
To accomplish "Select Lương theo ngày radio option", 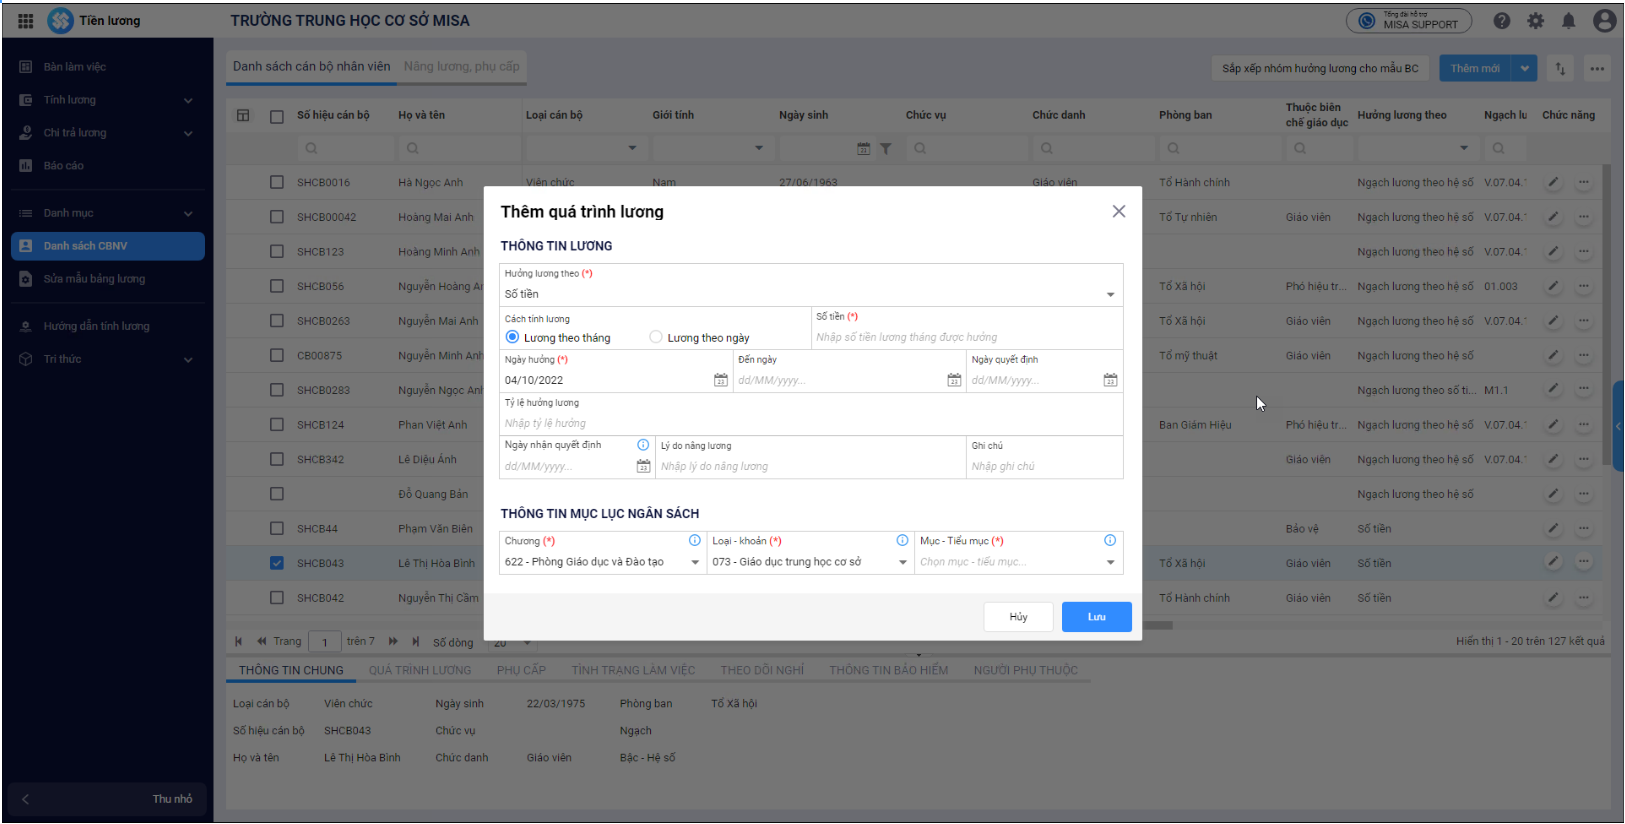I will pos(656,338).
